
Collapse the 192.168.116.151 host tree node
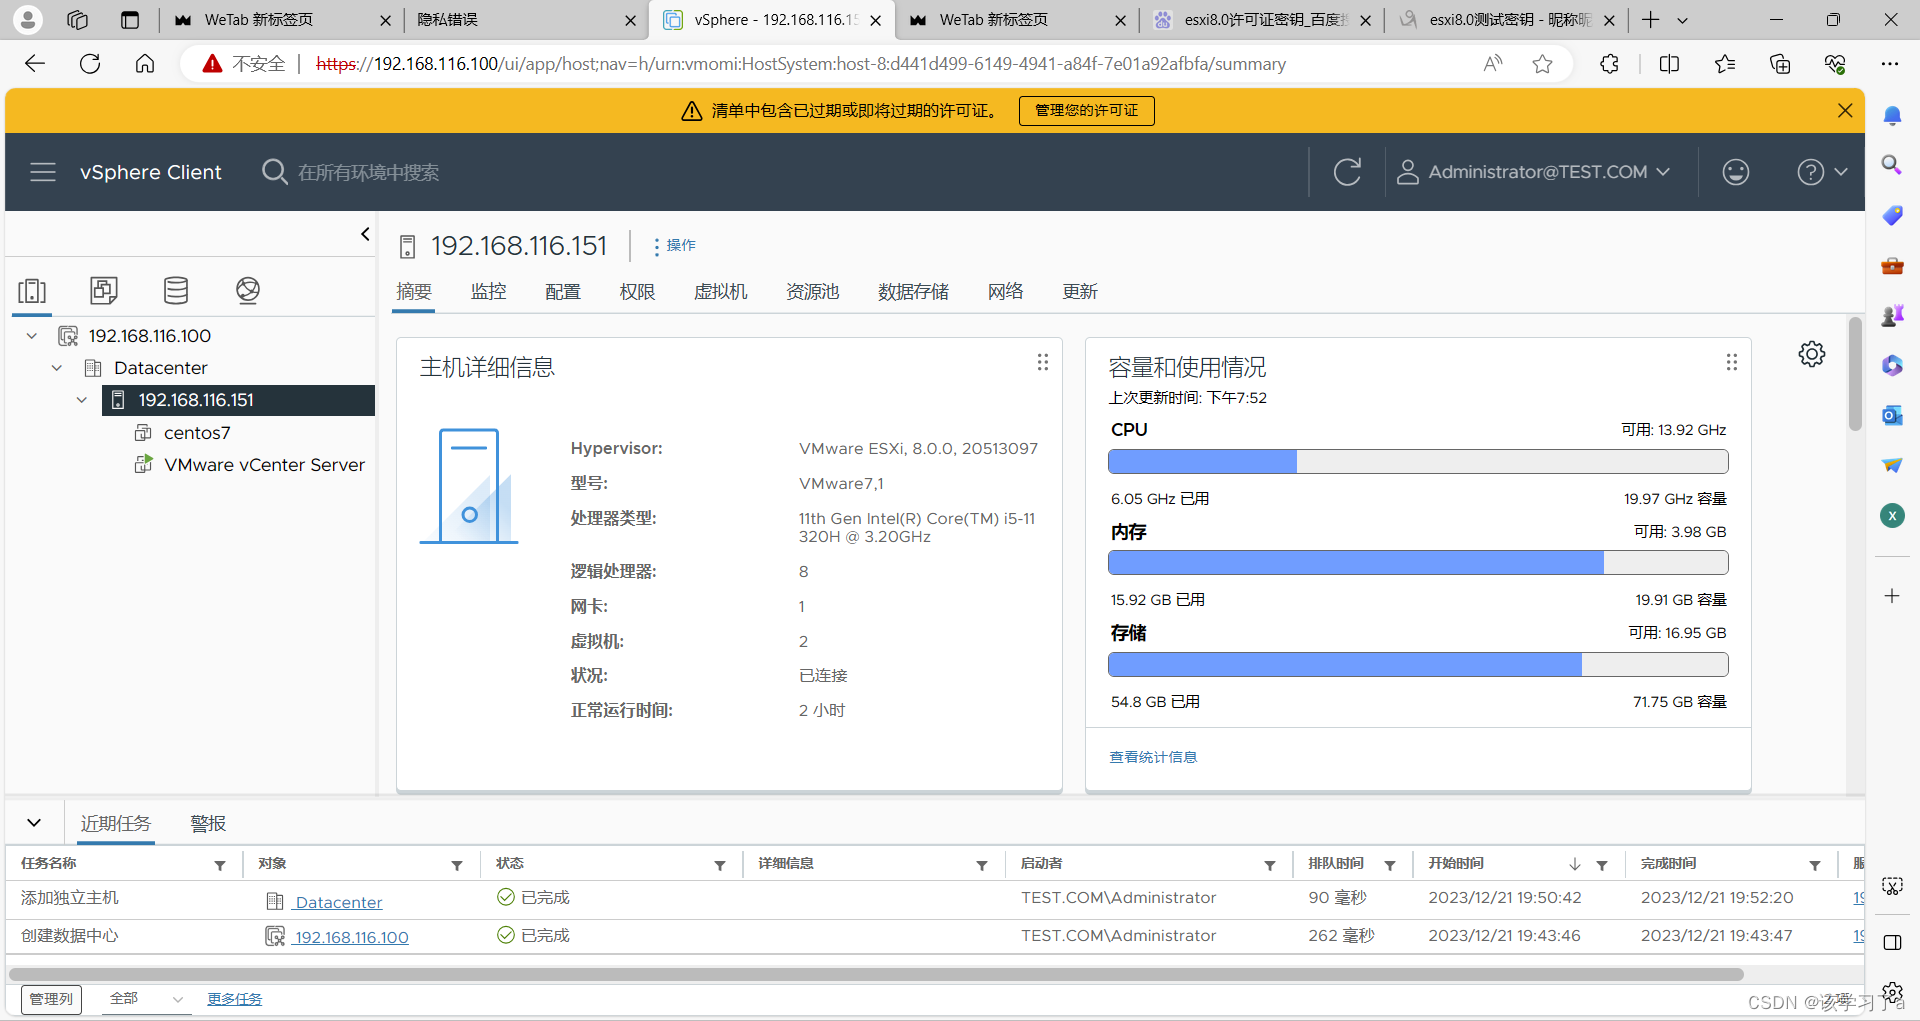(x=82, y=400)
